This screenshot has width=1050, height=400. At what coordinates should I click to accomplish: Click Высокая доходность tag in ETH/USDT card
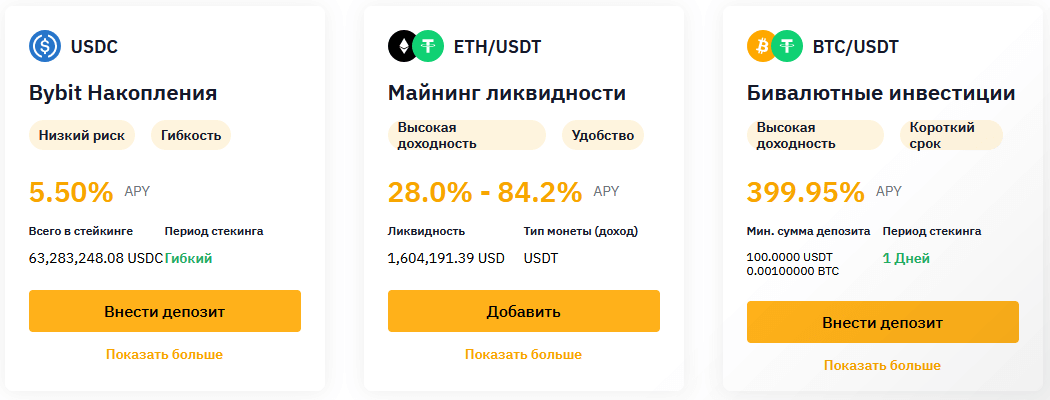point(466,135)
